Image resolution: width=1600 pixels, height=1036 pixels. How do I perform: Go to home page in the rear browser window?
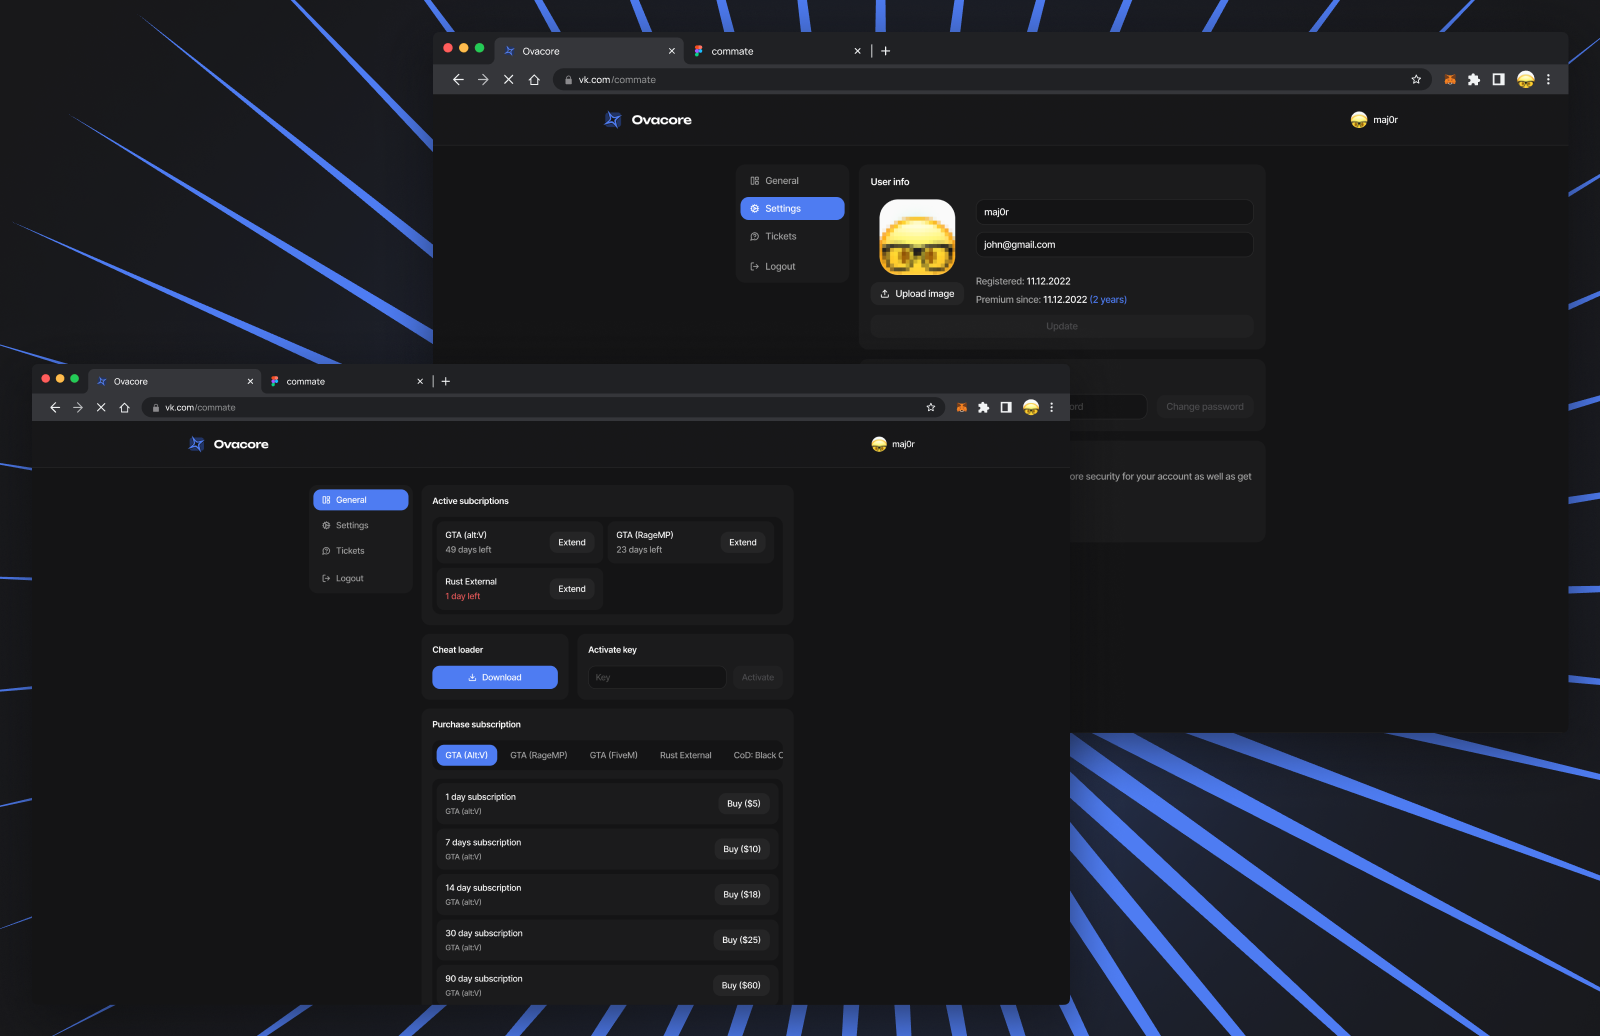tap(534, 79)
